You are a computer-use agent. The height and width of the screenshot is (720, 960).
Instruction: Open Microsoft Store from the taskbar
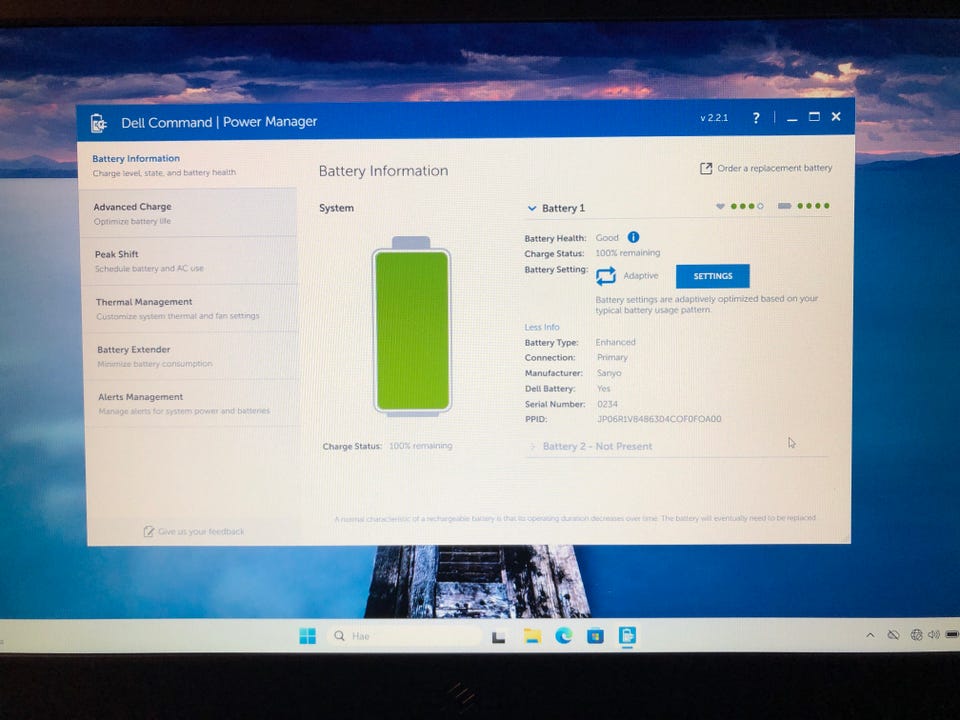[x=595, y=637]
